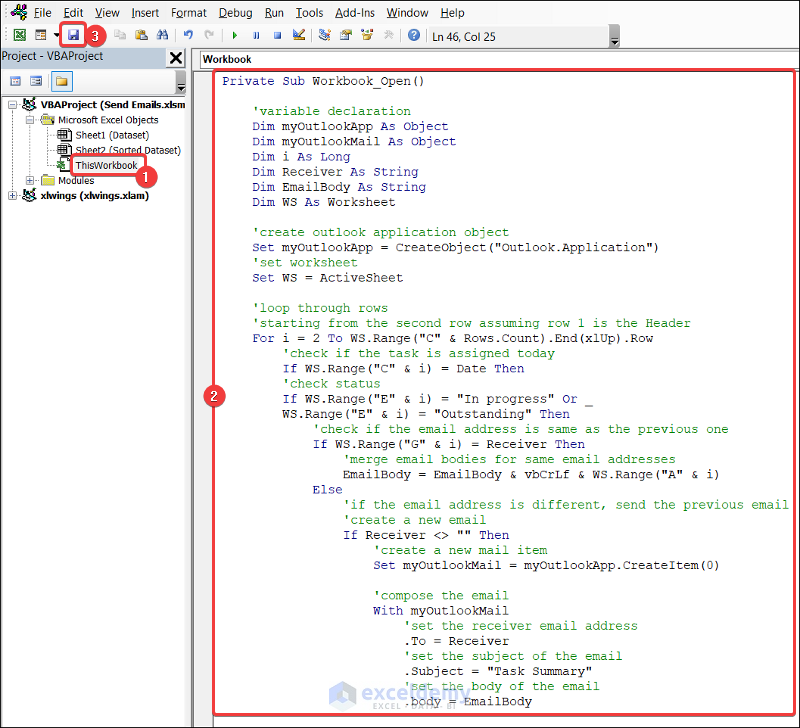The image size is (800, 728).
Task: Click the line containing CreateItem(0)
Action: click(x=546, y=565)
